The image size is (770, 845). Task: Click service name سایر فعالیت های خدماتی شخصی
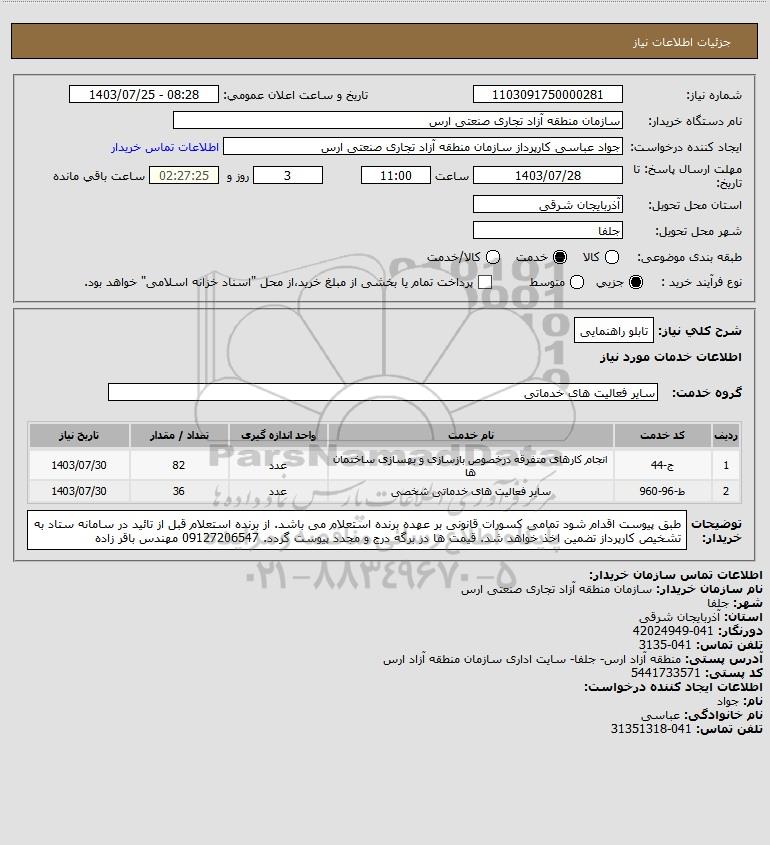(471, 491)
